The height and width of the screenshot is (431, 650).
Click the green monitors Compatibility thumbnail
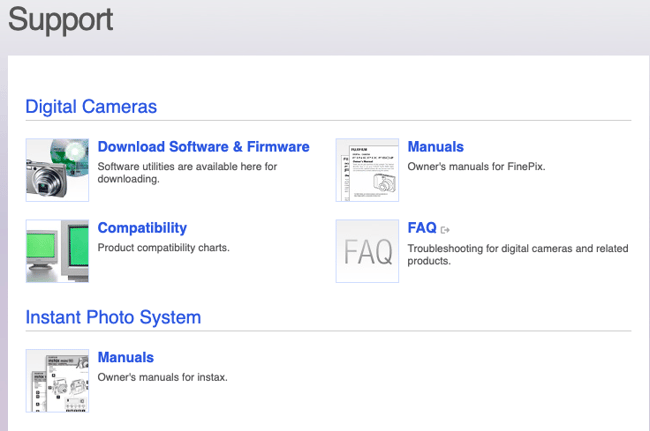tap(57, 251)
